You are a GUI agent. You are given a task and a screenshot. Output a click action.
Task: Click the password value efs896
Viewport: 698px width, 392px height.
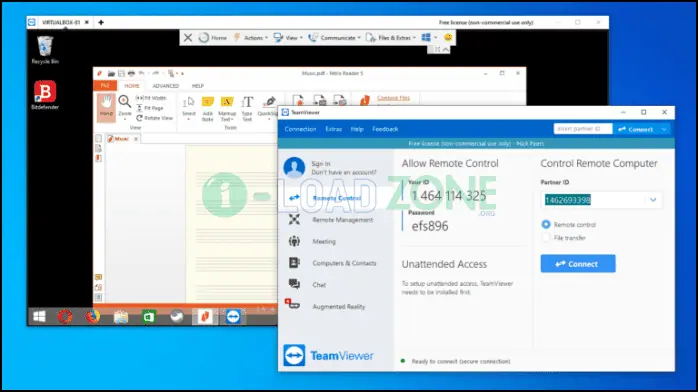click(430, 226)
